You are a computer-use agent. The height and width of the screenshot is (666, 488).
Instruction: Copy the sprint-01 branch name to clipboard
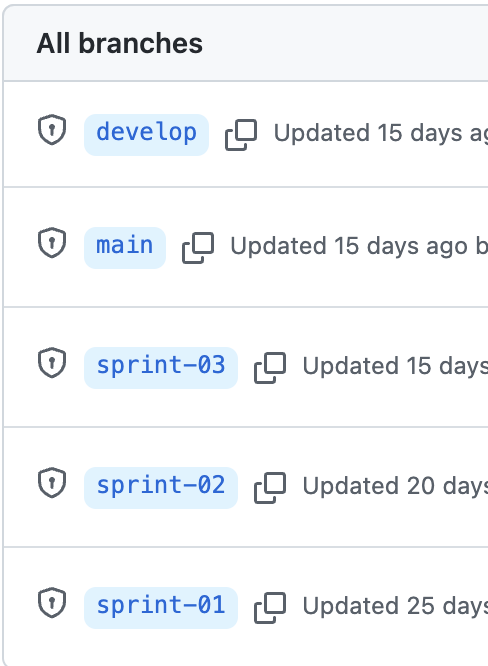[x=270, y=608]
